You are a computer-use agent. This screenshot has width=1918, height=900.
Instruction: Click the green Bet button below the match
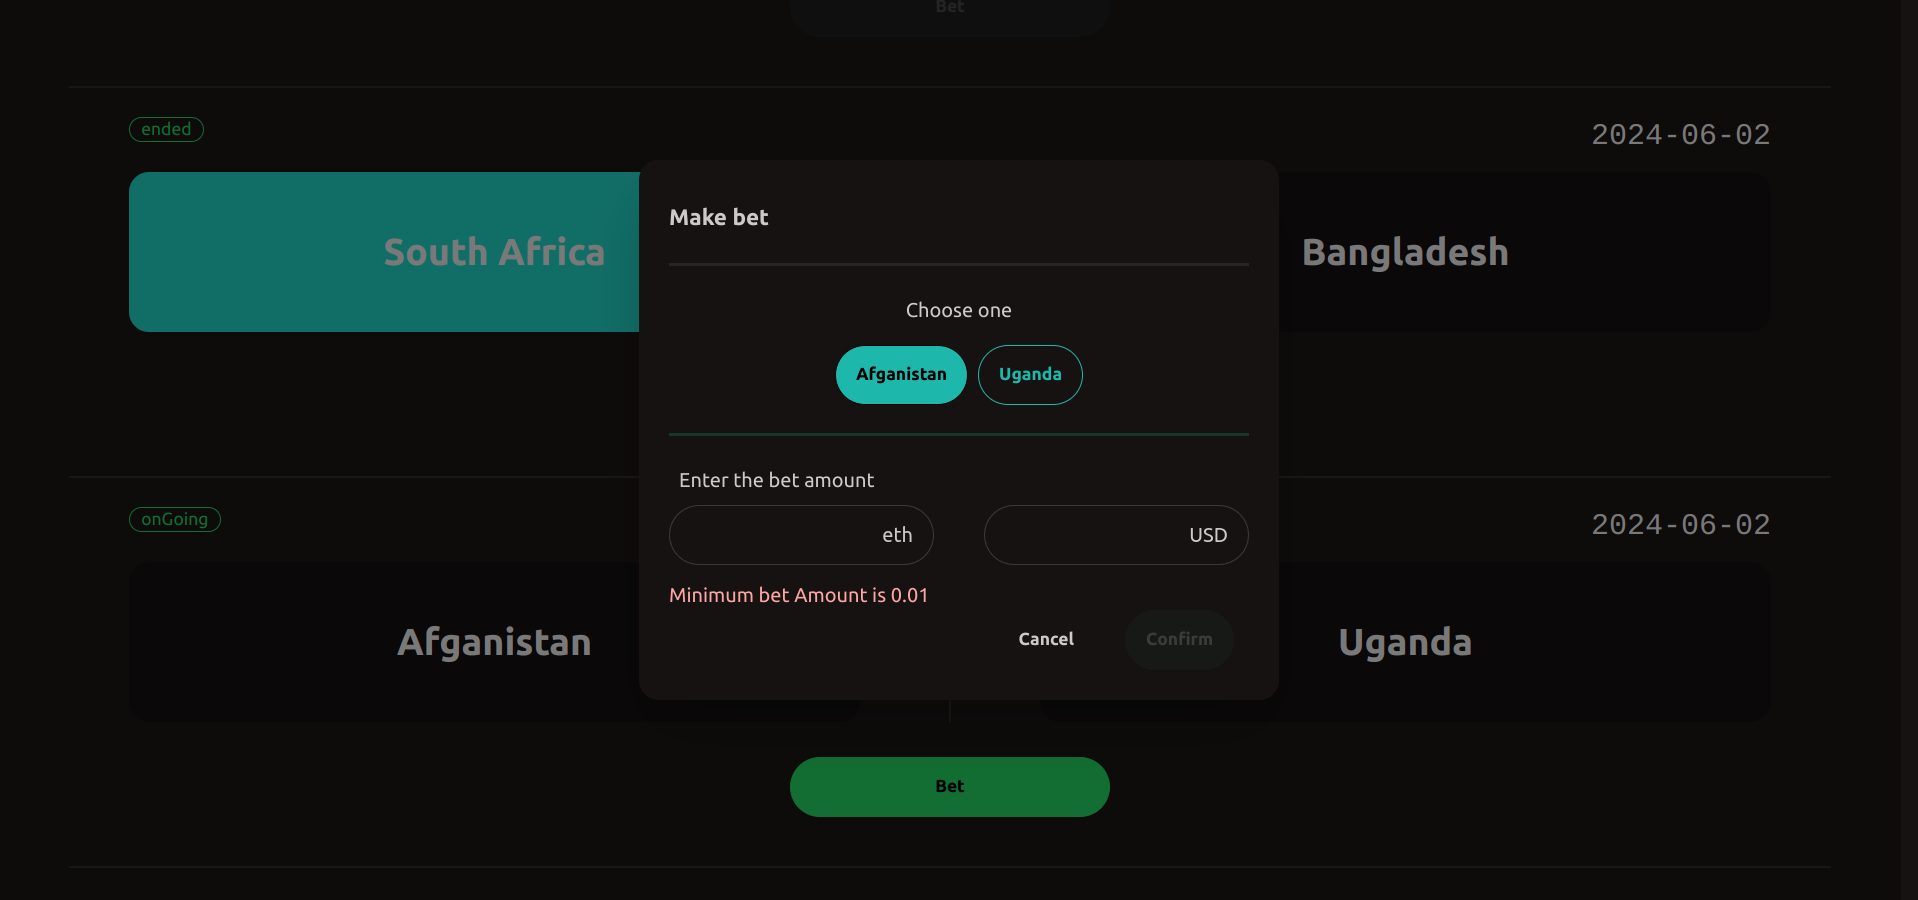click(x=950, y=787)
